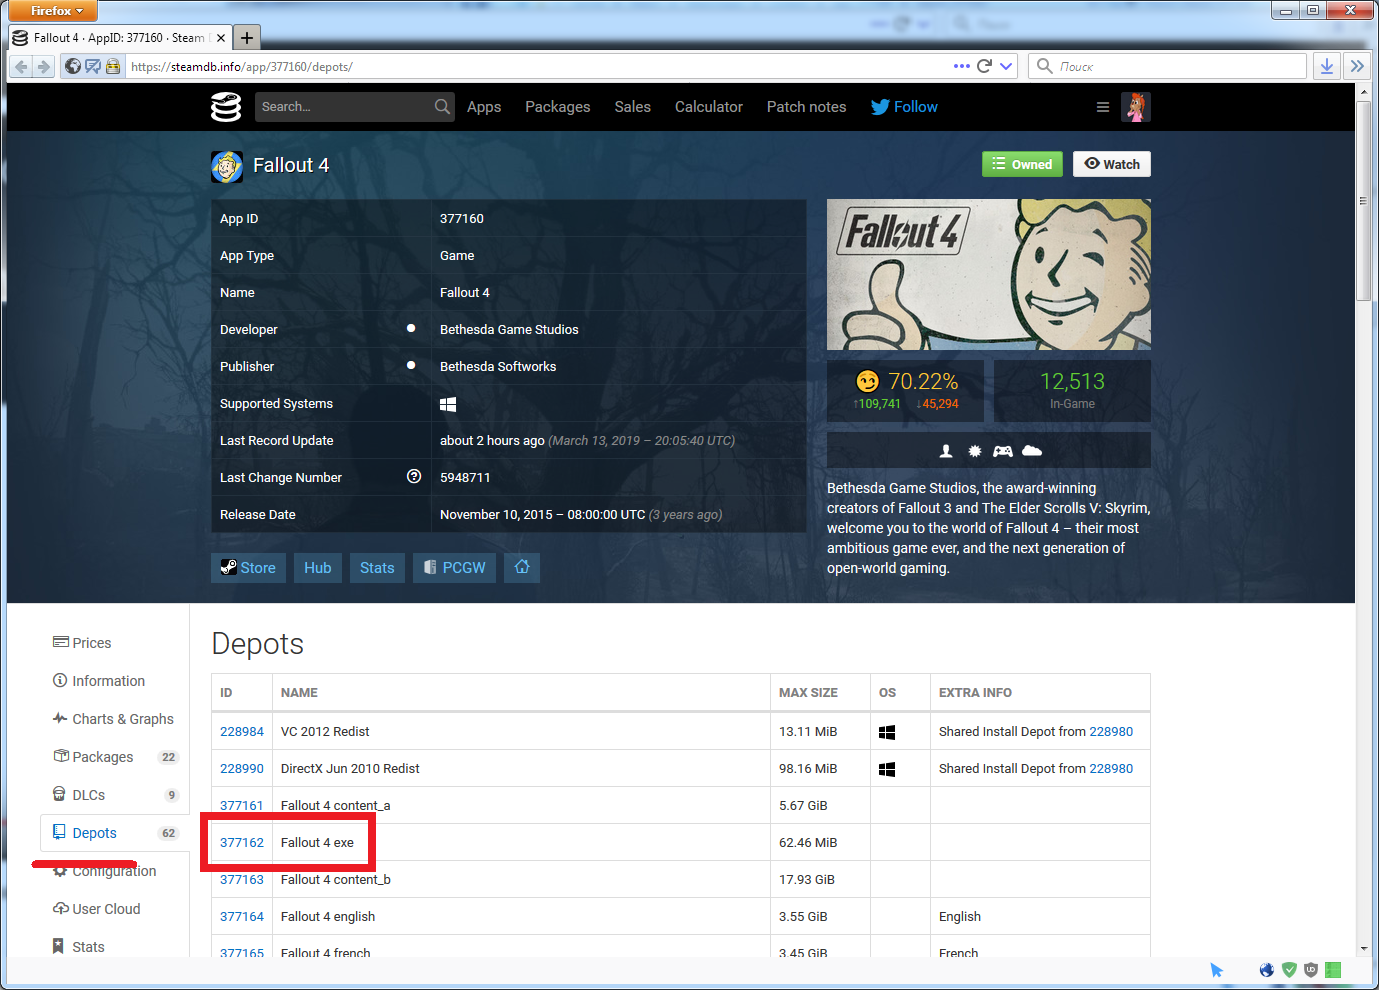Click the Firefox search box labeled Поиск

[1168, 66]
